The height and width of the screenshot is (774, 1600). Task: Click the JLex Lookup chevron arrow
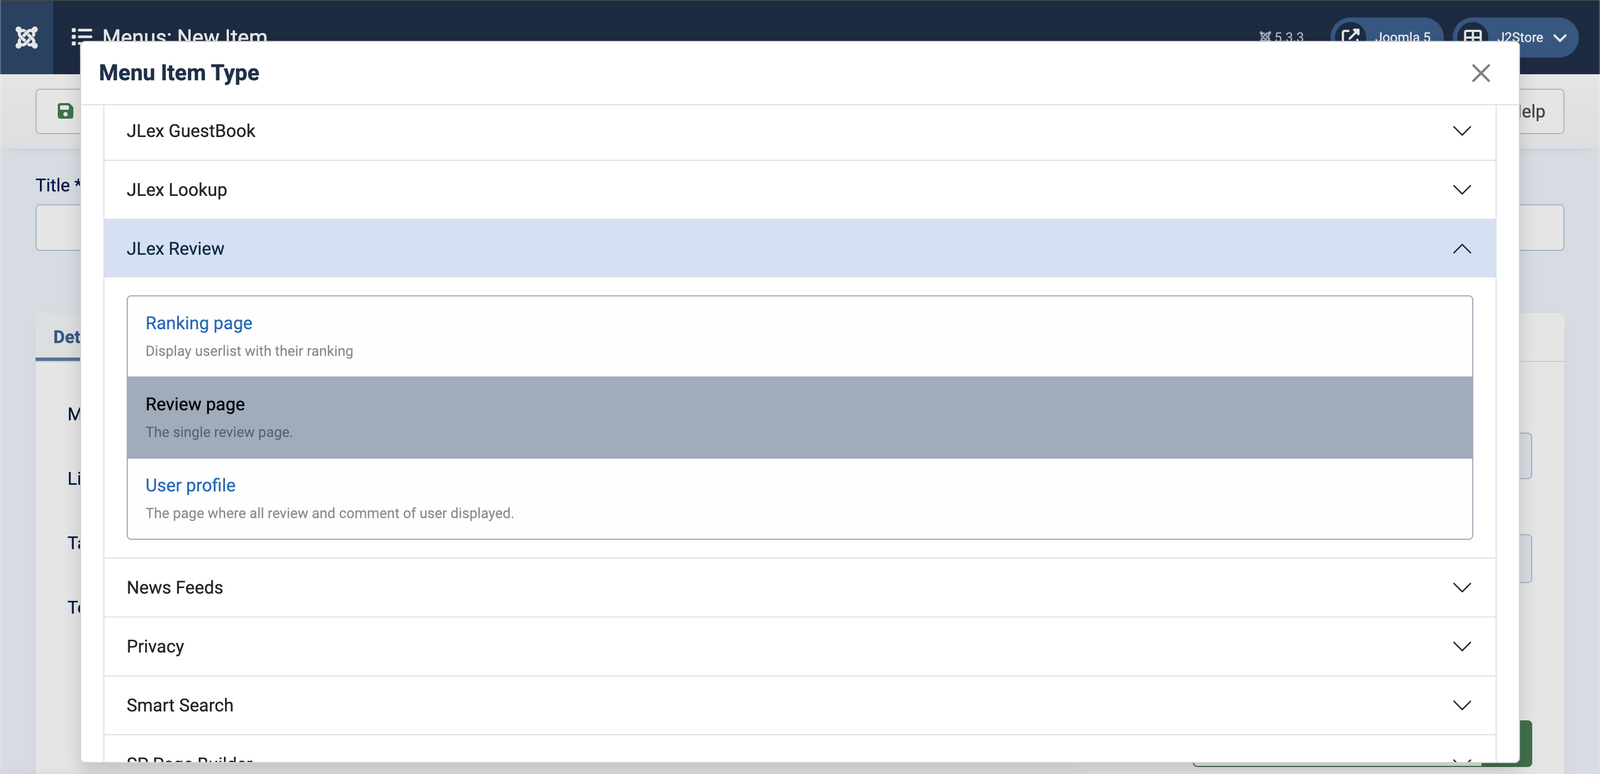pos(1462,190)
